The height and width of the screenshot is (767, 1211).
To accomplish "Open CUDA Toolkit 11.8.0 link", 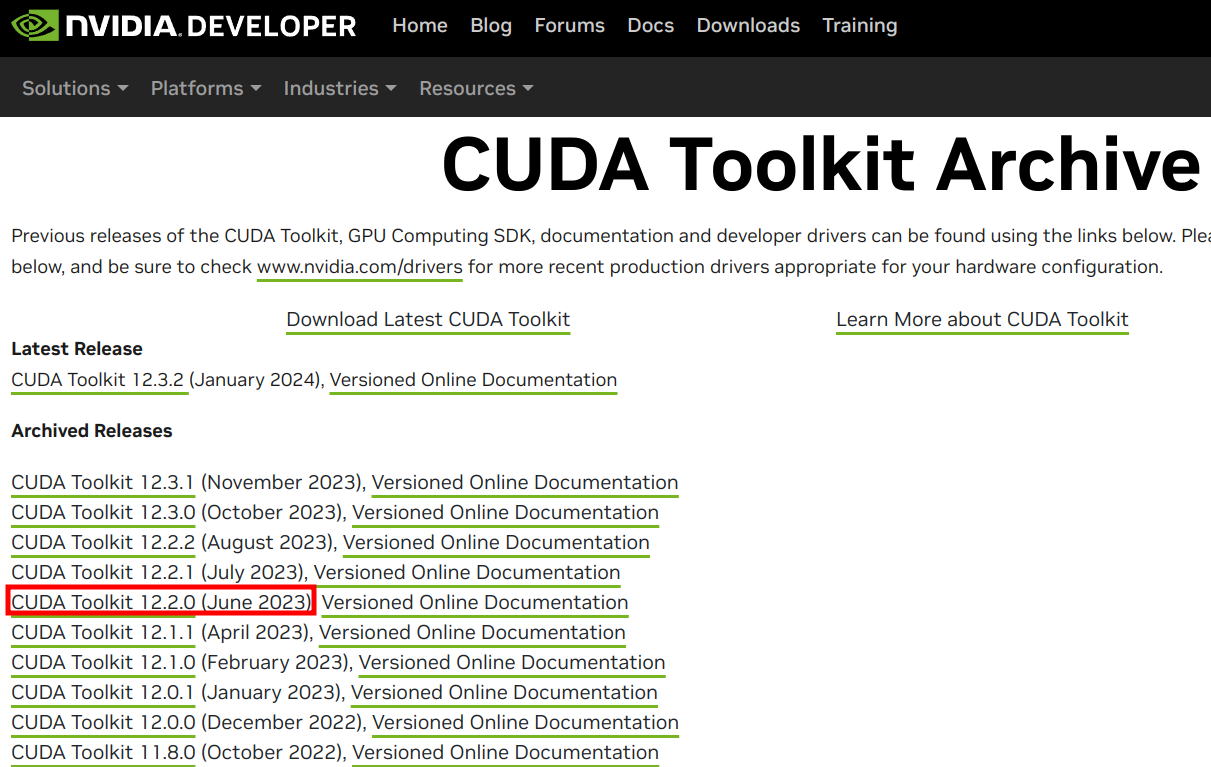I will coord(103,753).
